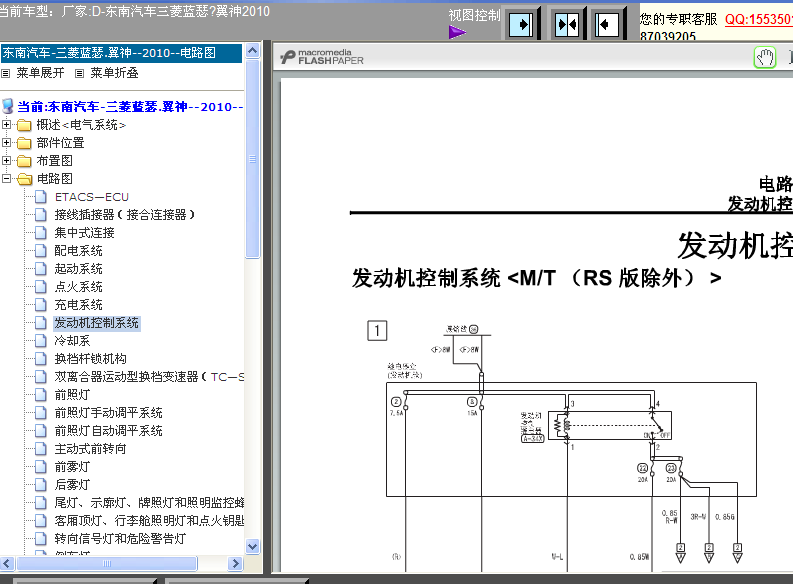Viewport: 793px width, 584px height.
Task: Open the 冷却系 document
Action: (x=72, y=341)
